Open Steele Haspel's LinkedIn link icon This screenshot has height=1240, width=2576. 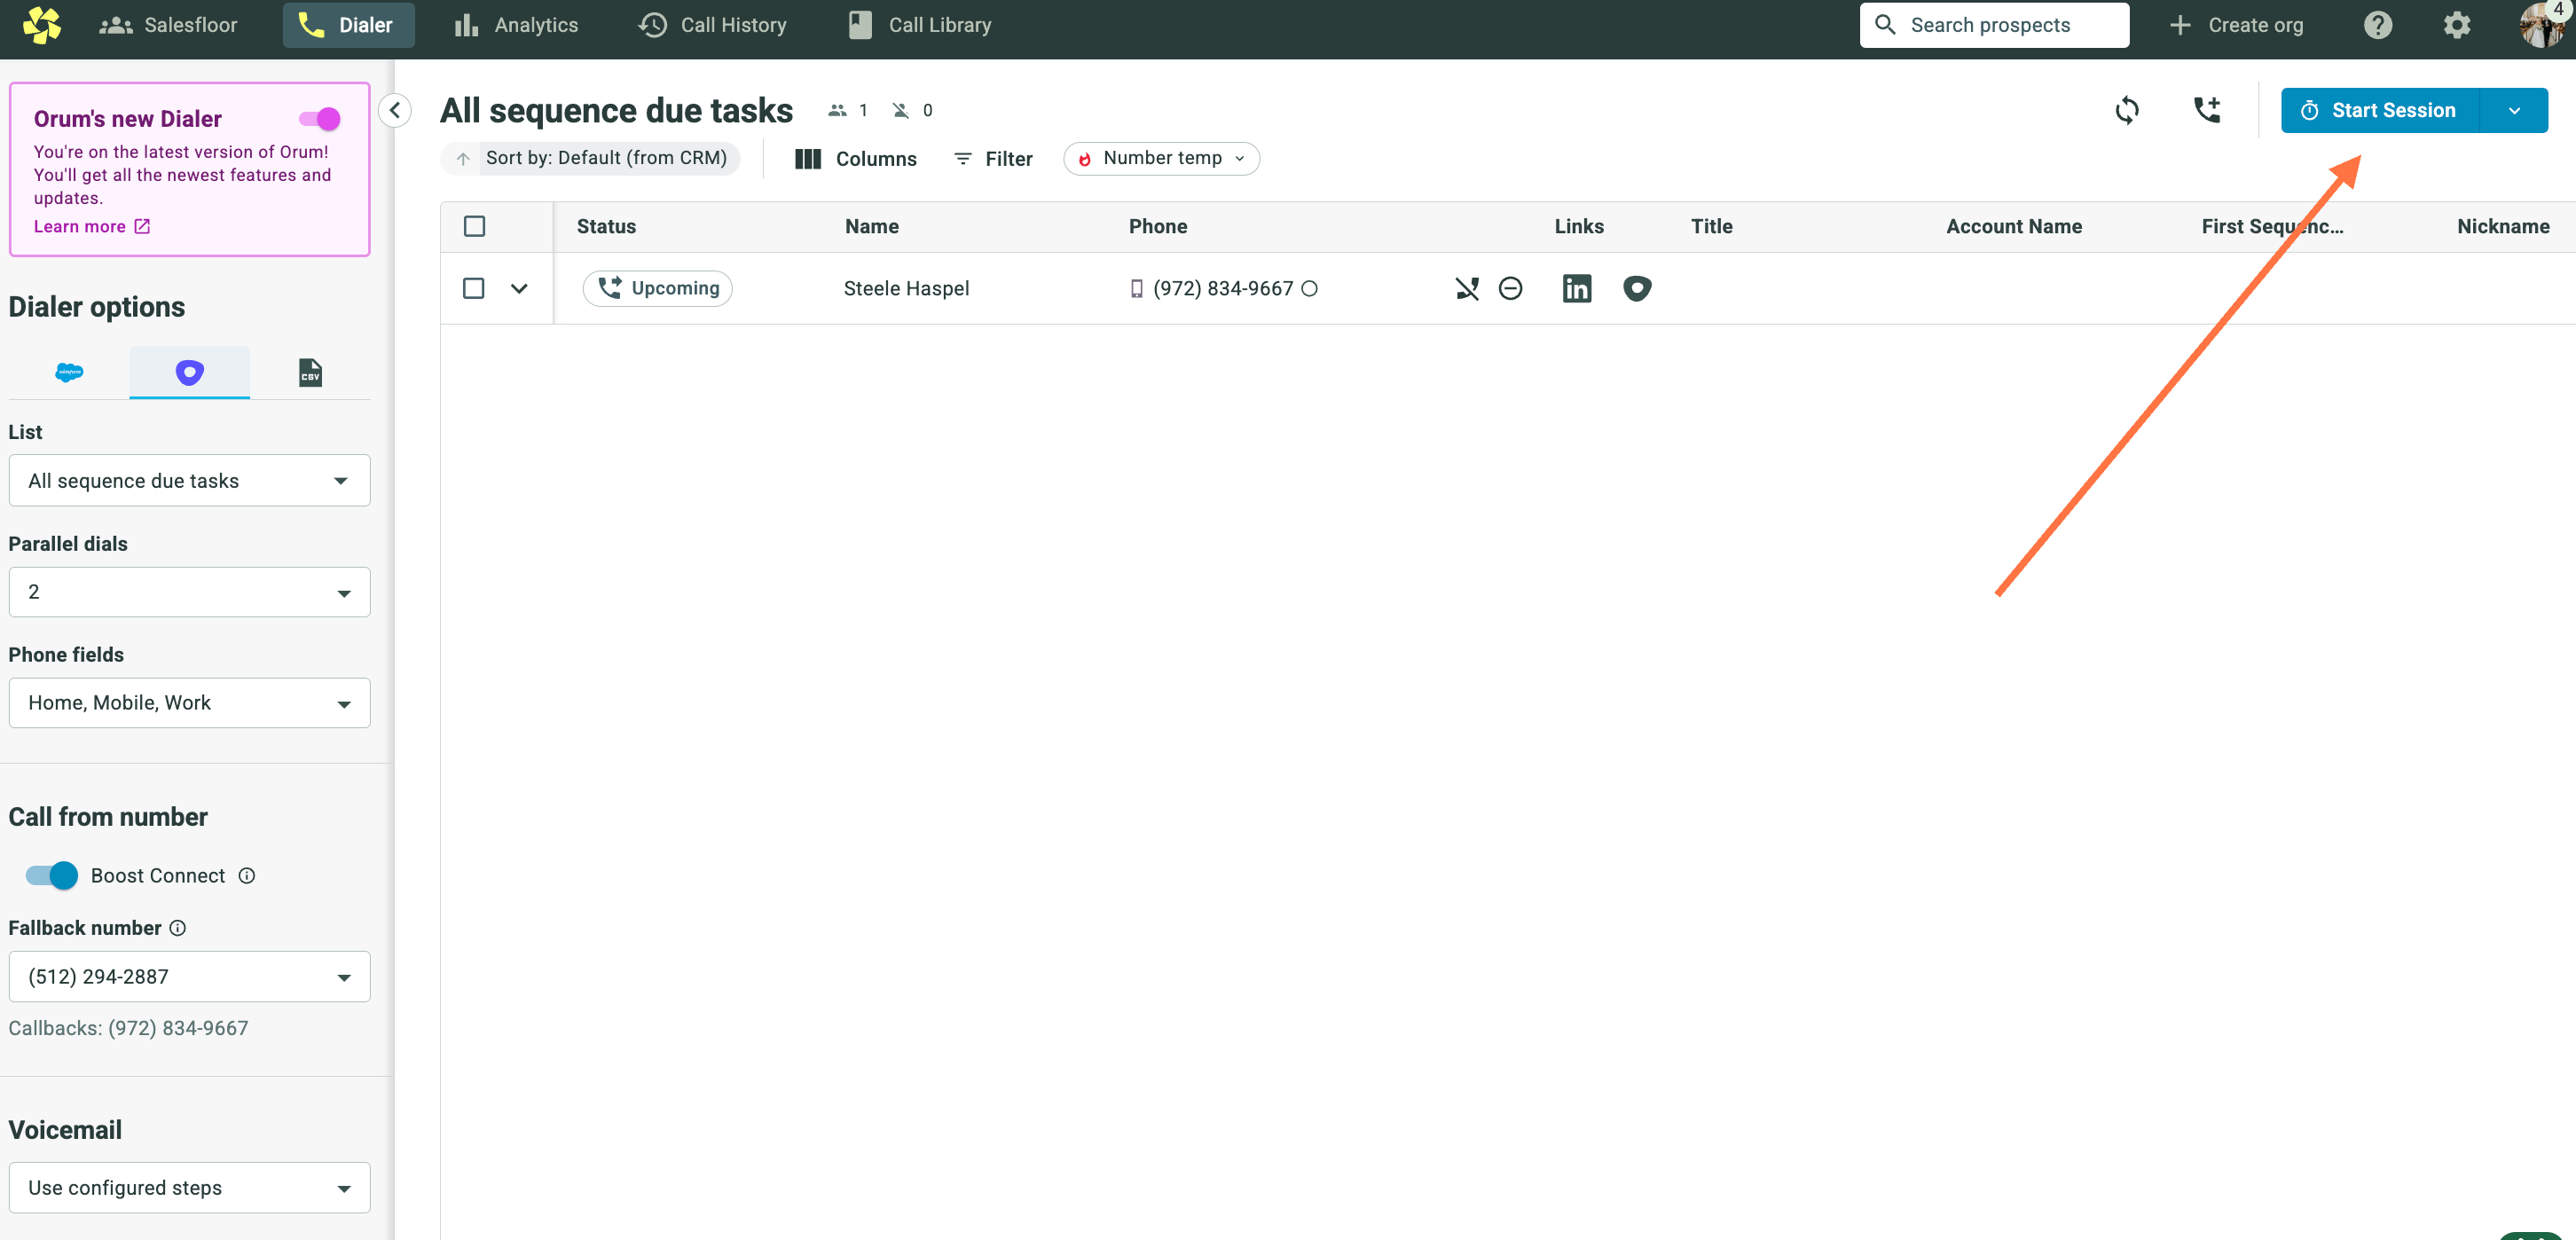click(x=1577, y=288)
